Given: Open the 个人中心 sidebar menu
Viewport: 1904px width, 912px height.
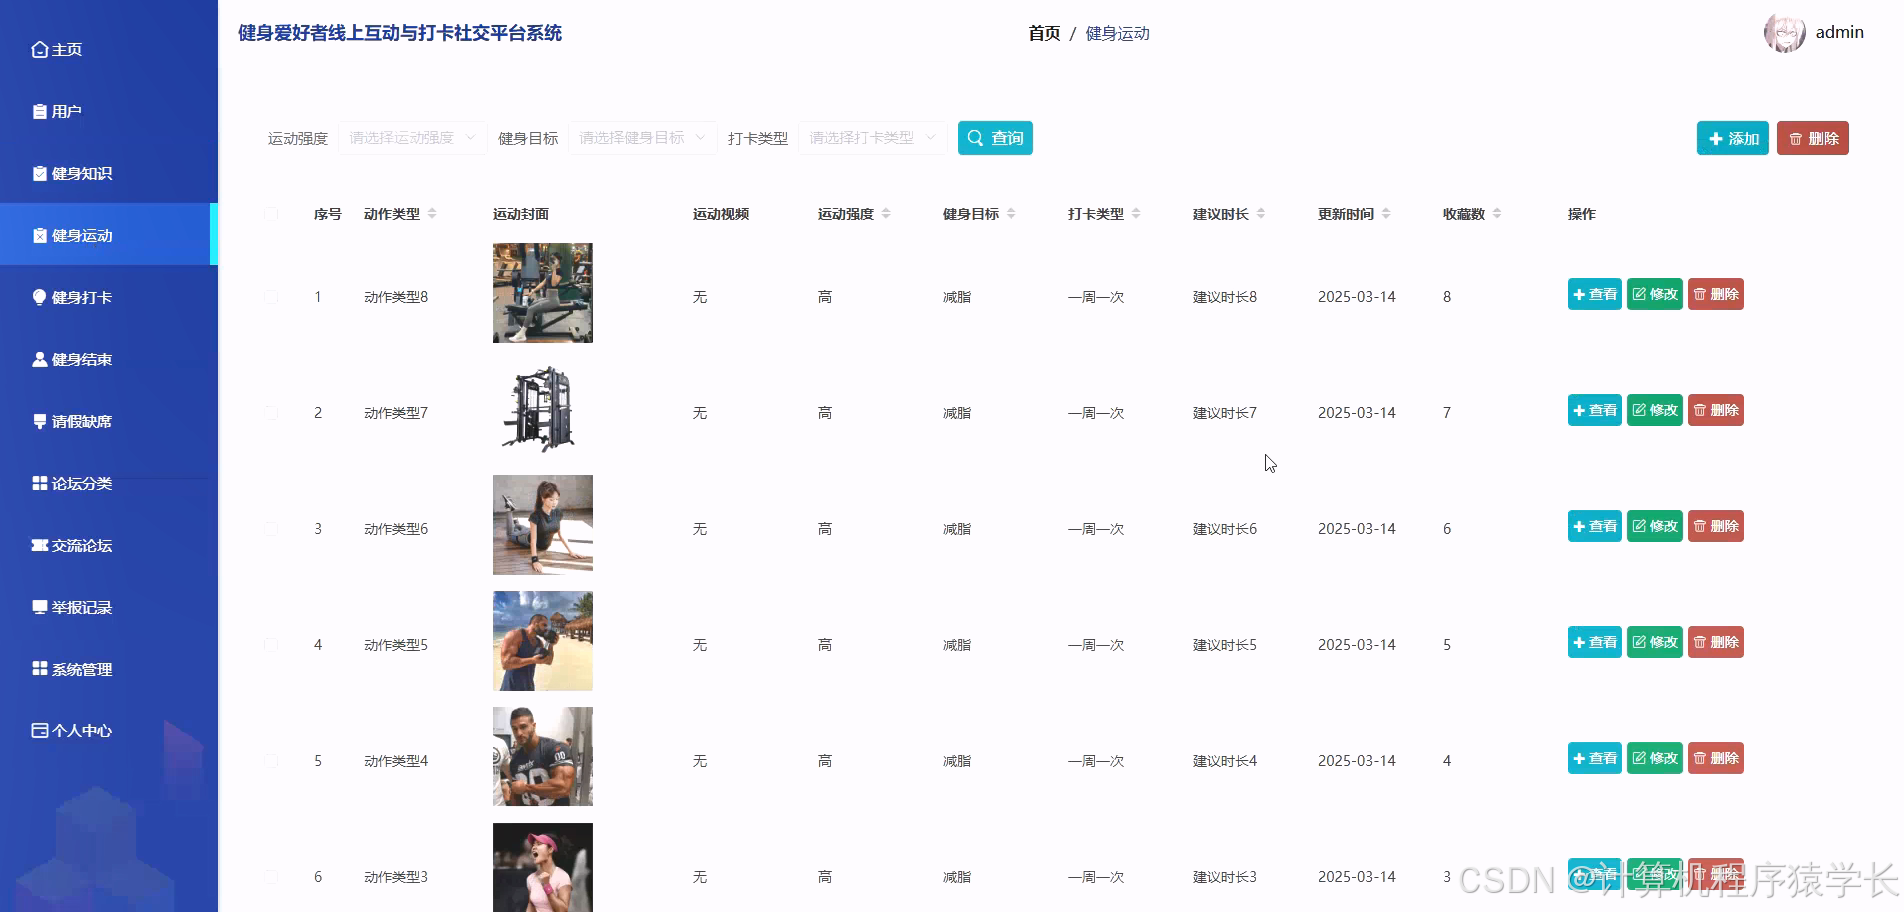Looking at the screenshot, I should [x=109, y=730].
